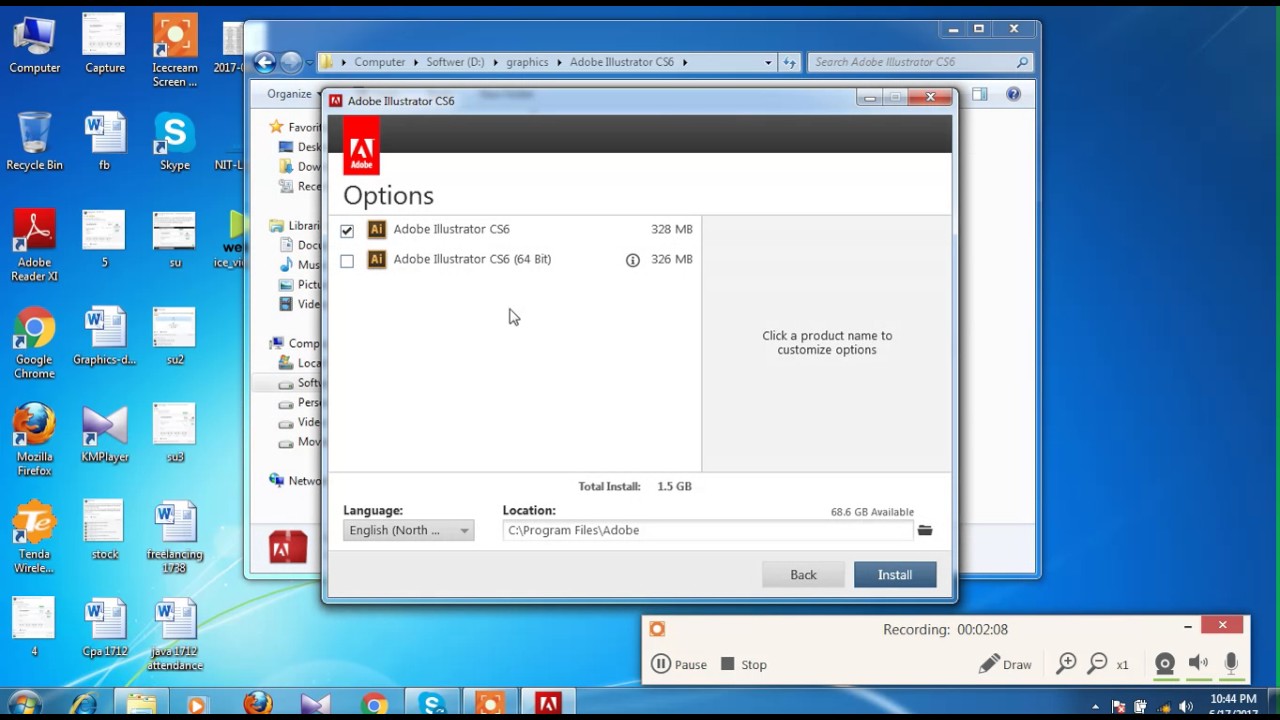Open the Recycle Bin desktop icon
The image size is (1280, 720).
(34, 141)
